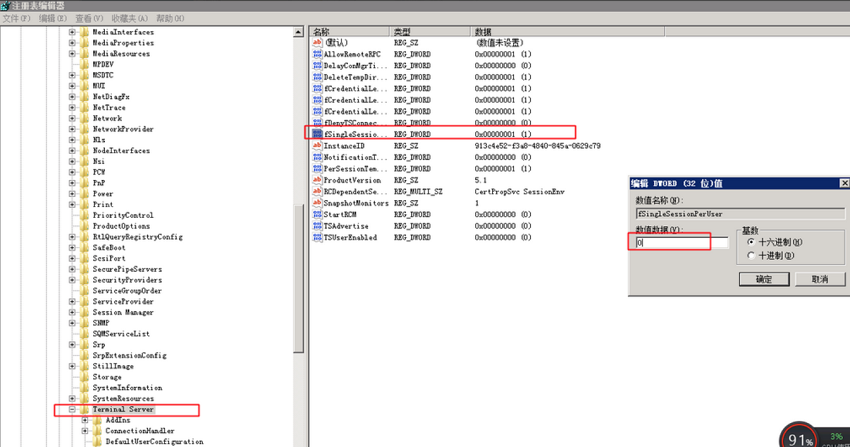
Task: Select the RCDependentServices multi-string icon
Action: point(317,191)
